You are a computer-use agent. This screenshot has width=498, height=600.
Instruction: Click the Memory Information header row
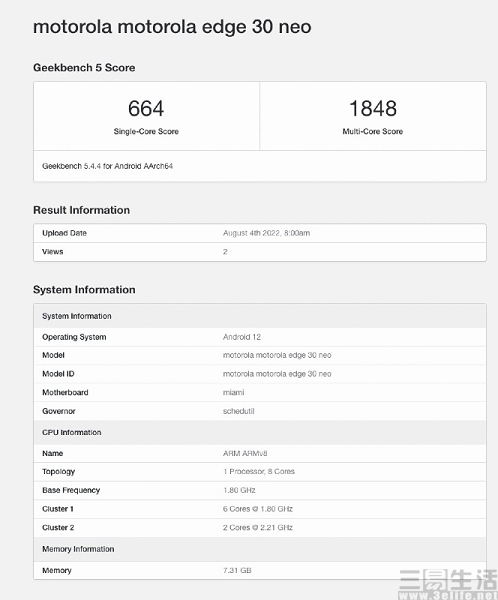pos(260,549)
